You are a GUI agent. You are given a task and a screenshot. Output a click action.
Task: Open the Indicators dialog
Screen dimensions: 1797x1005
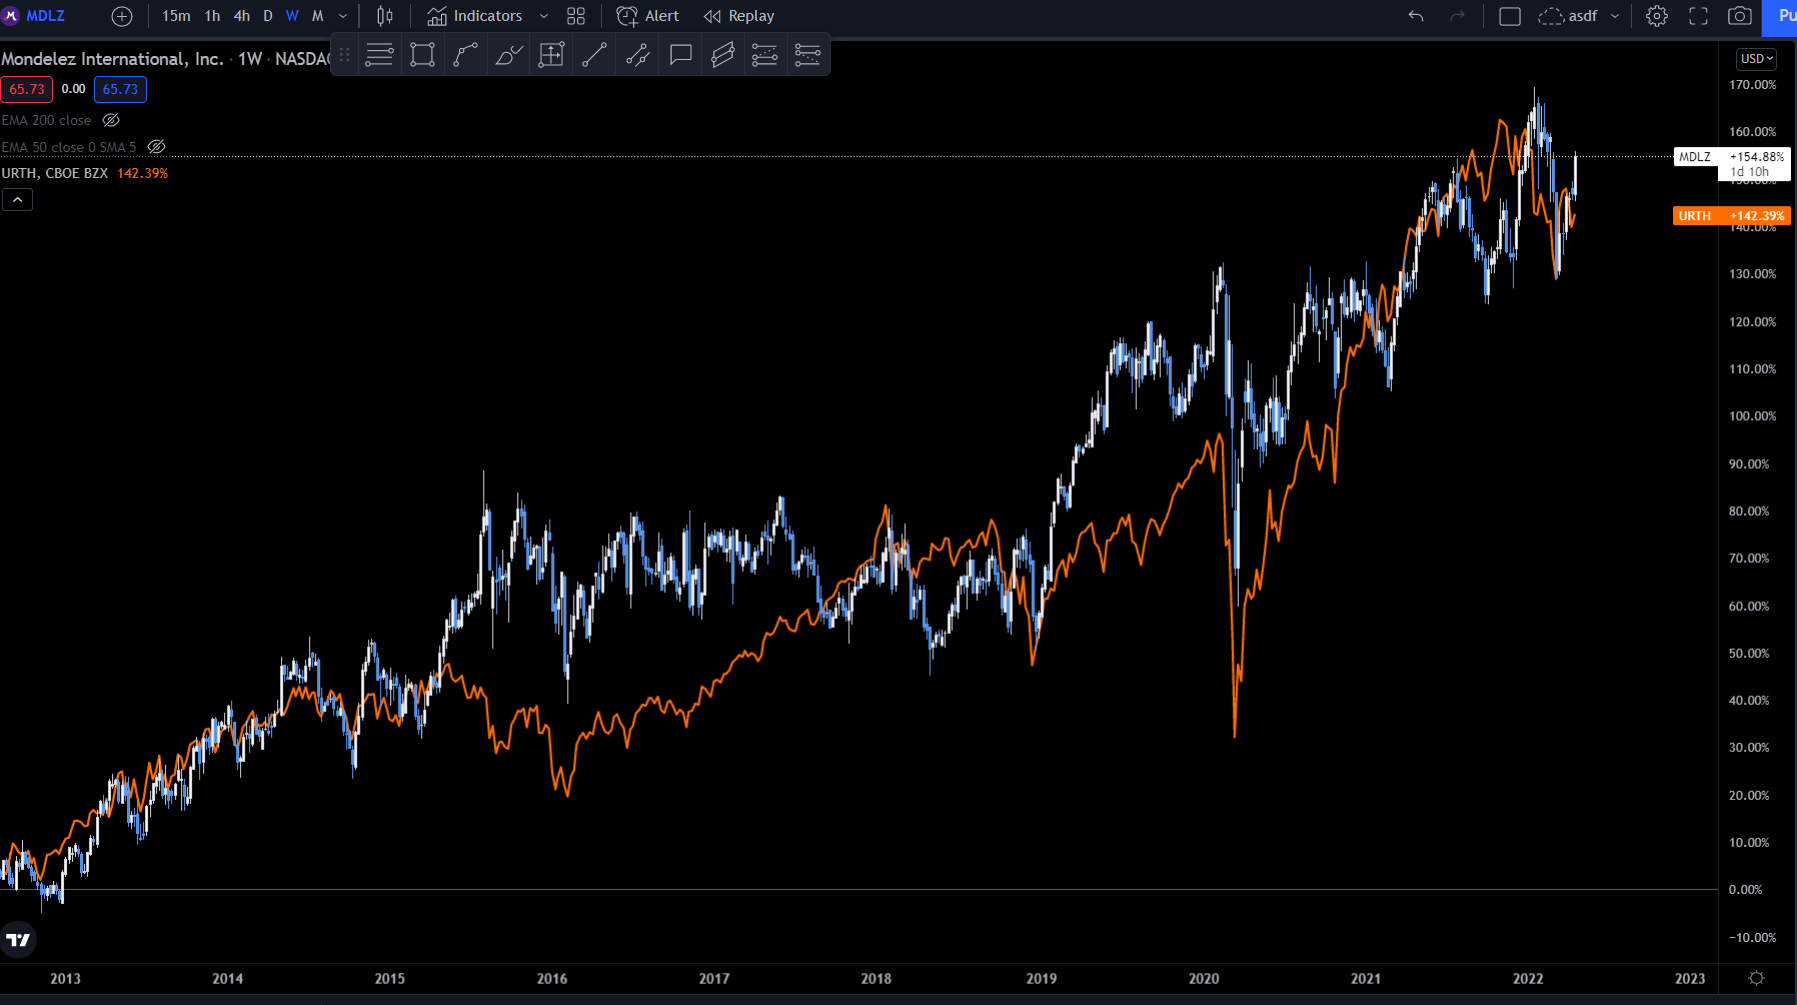[475, 16]
